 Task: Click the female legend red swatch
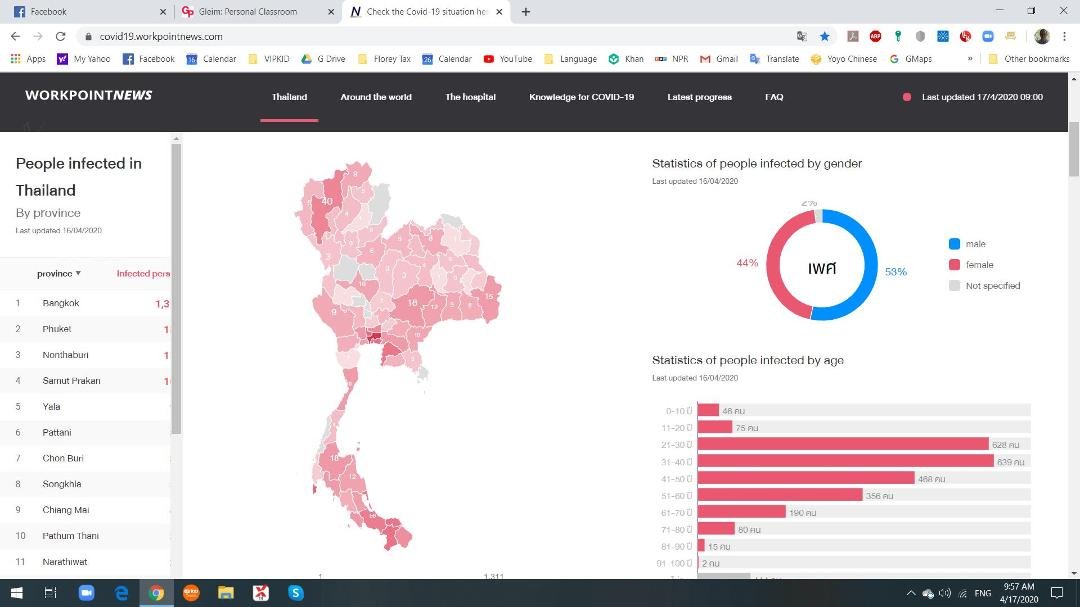tap(954, 265)
